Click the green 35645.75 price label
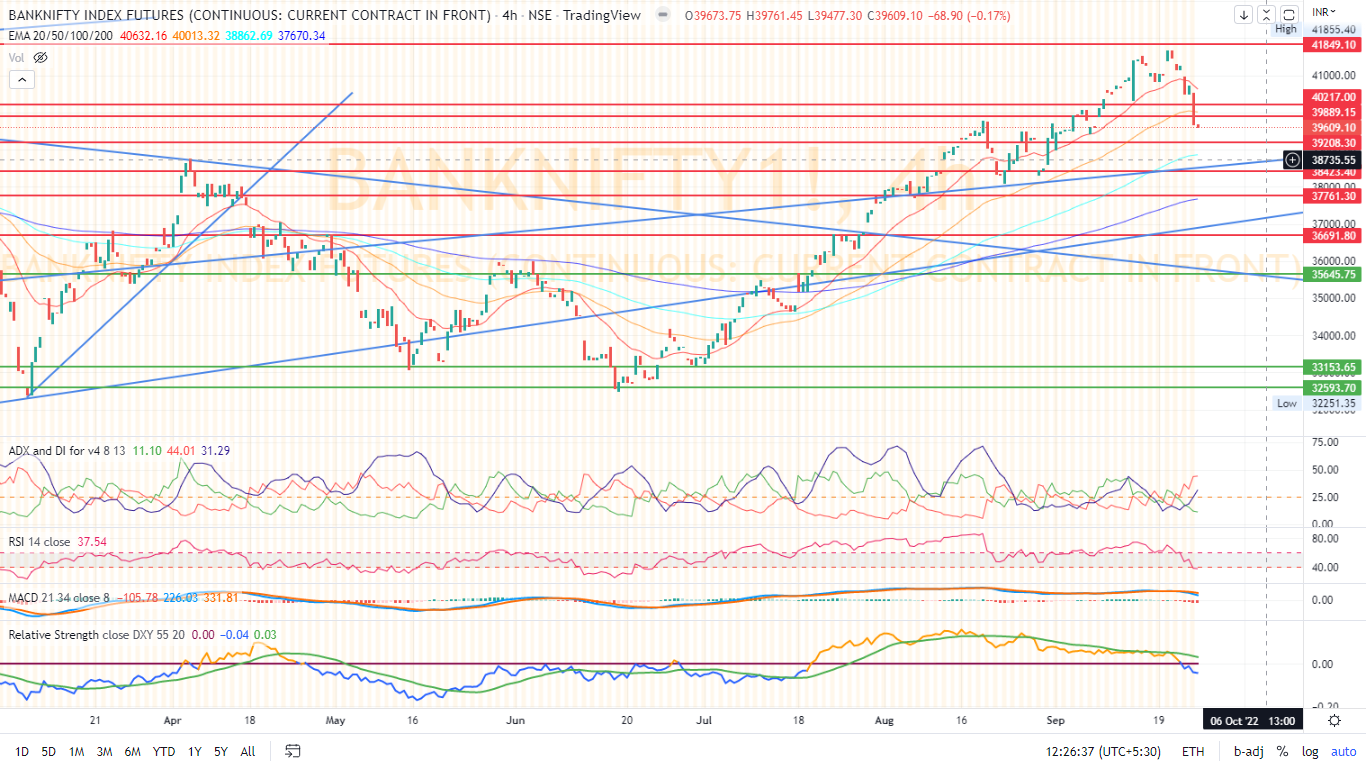Viewport: 1366px width, 768px height. tap(1334, 274)
